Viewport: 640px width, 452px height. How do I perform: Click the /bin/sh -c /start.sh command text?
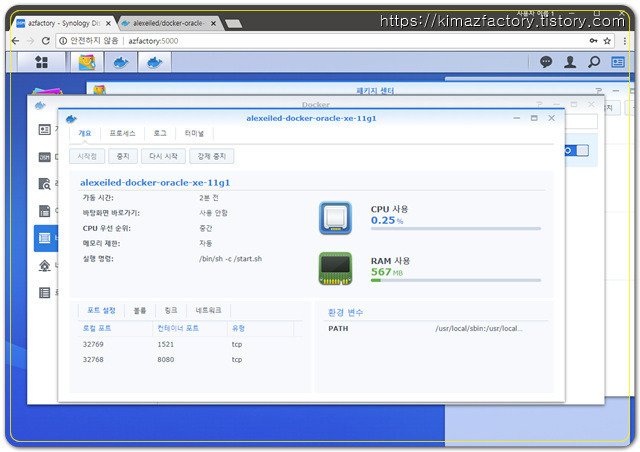pyautogui.click(x=231, y=259)
